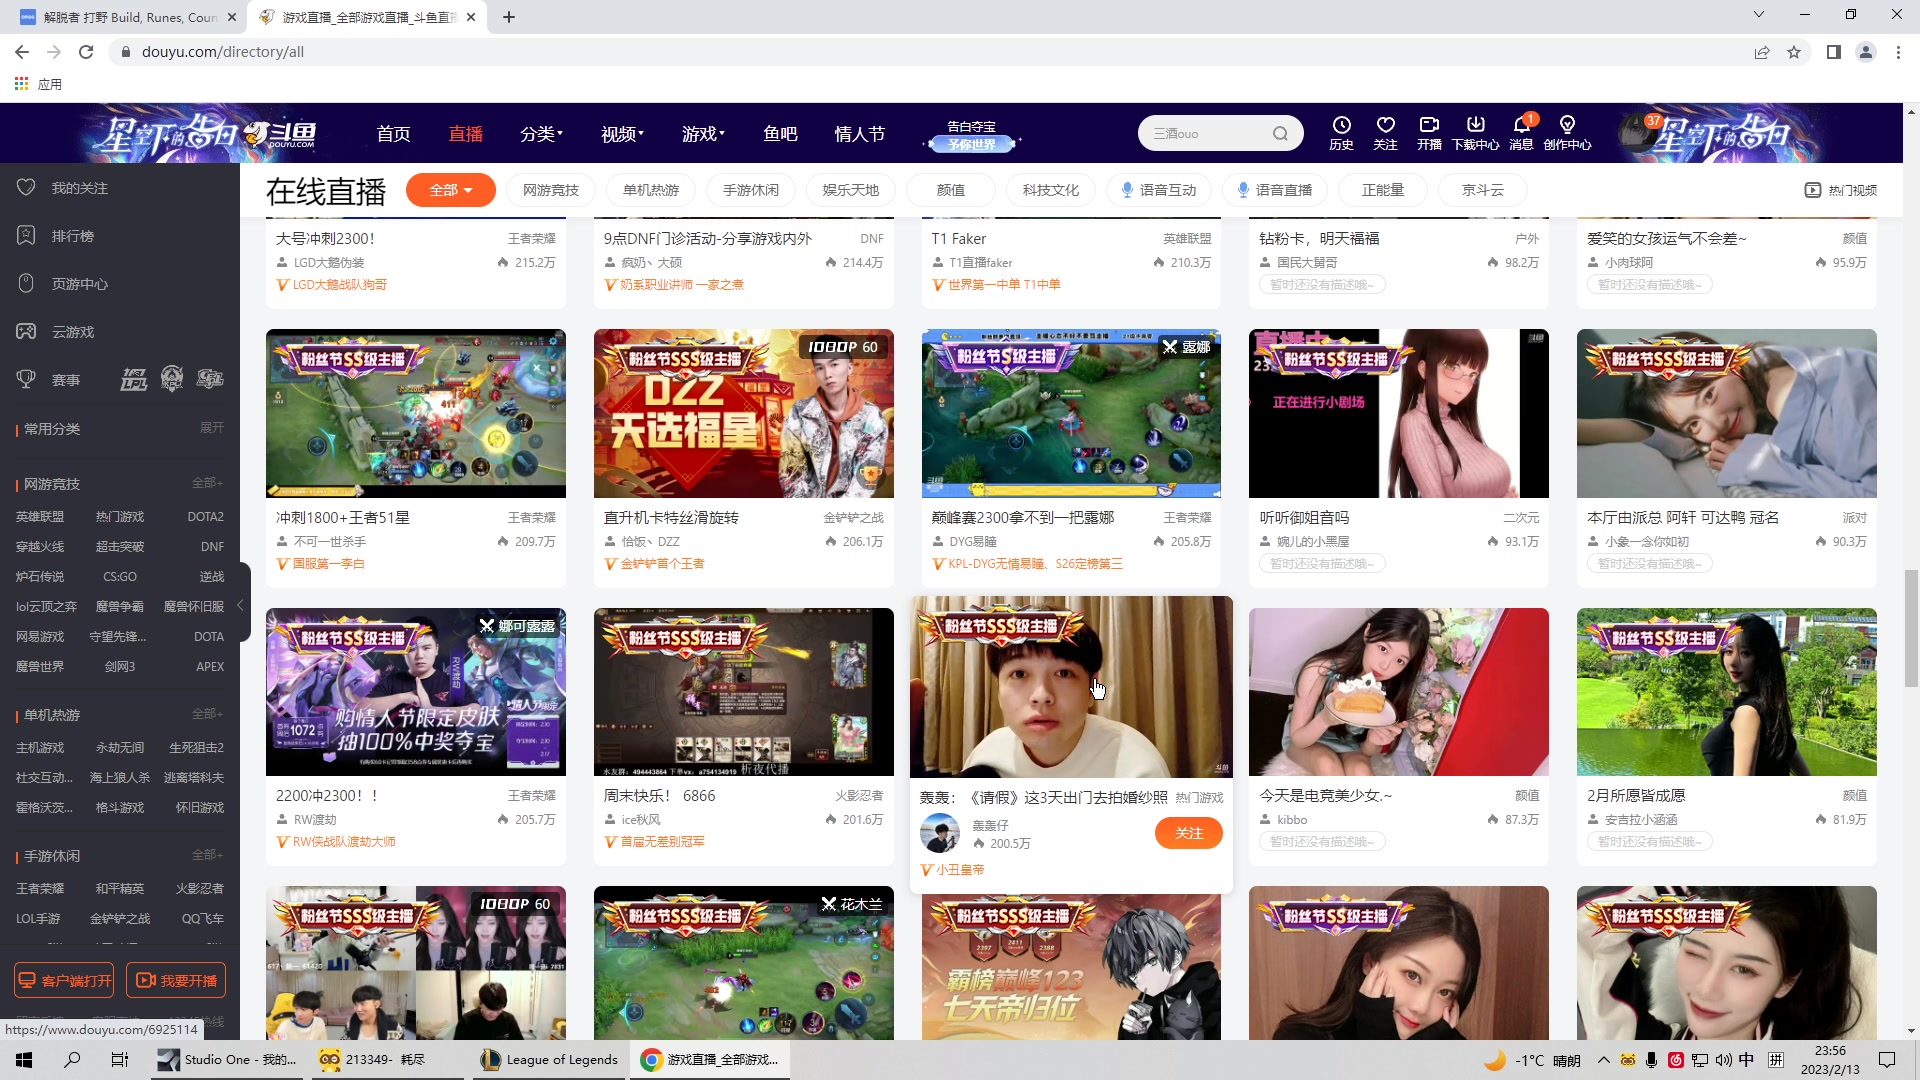Image resolution: width=1920 pixels, height=1080 pixels.
Task: Click the search magnifier icon
Action: pos(1280,133)
